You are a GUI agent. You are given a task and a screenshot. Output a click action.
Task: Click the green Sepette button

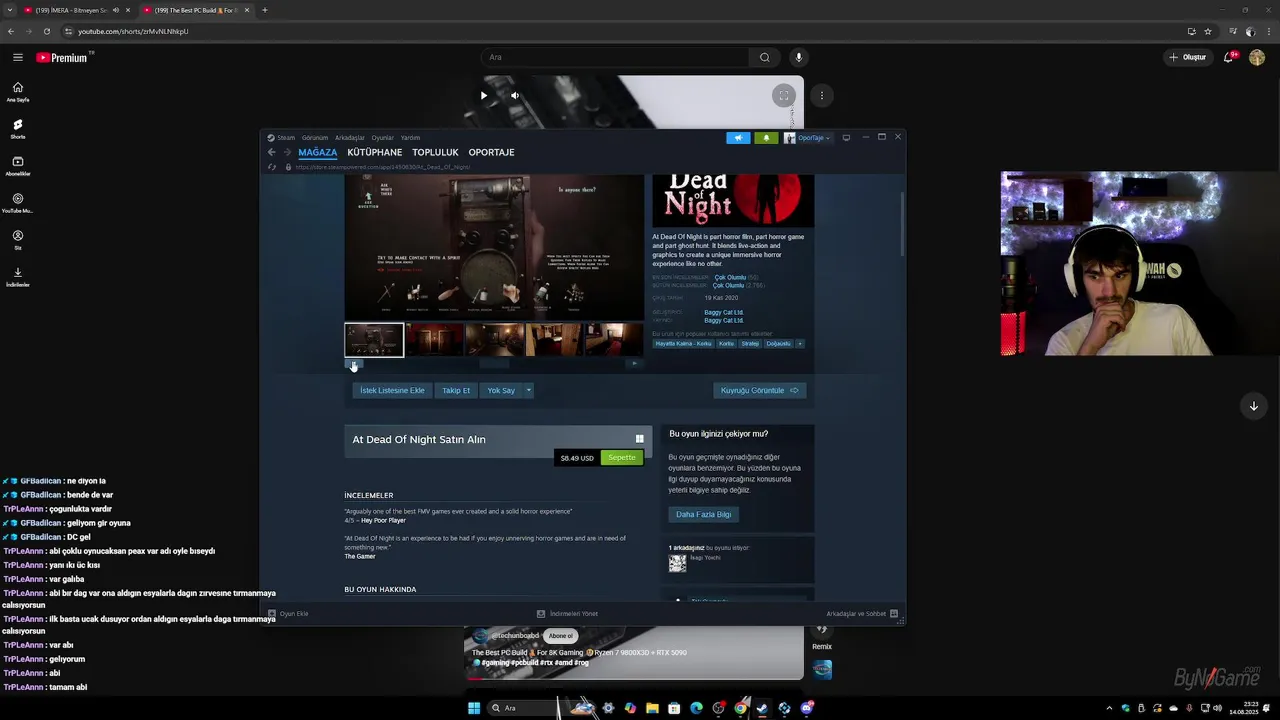622,457
